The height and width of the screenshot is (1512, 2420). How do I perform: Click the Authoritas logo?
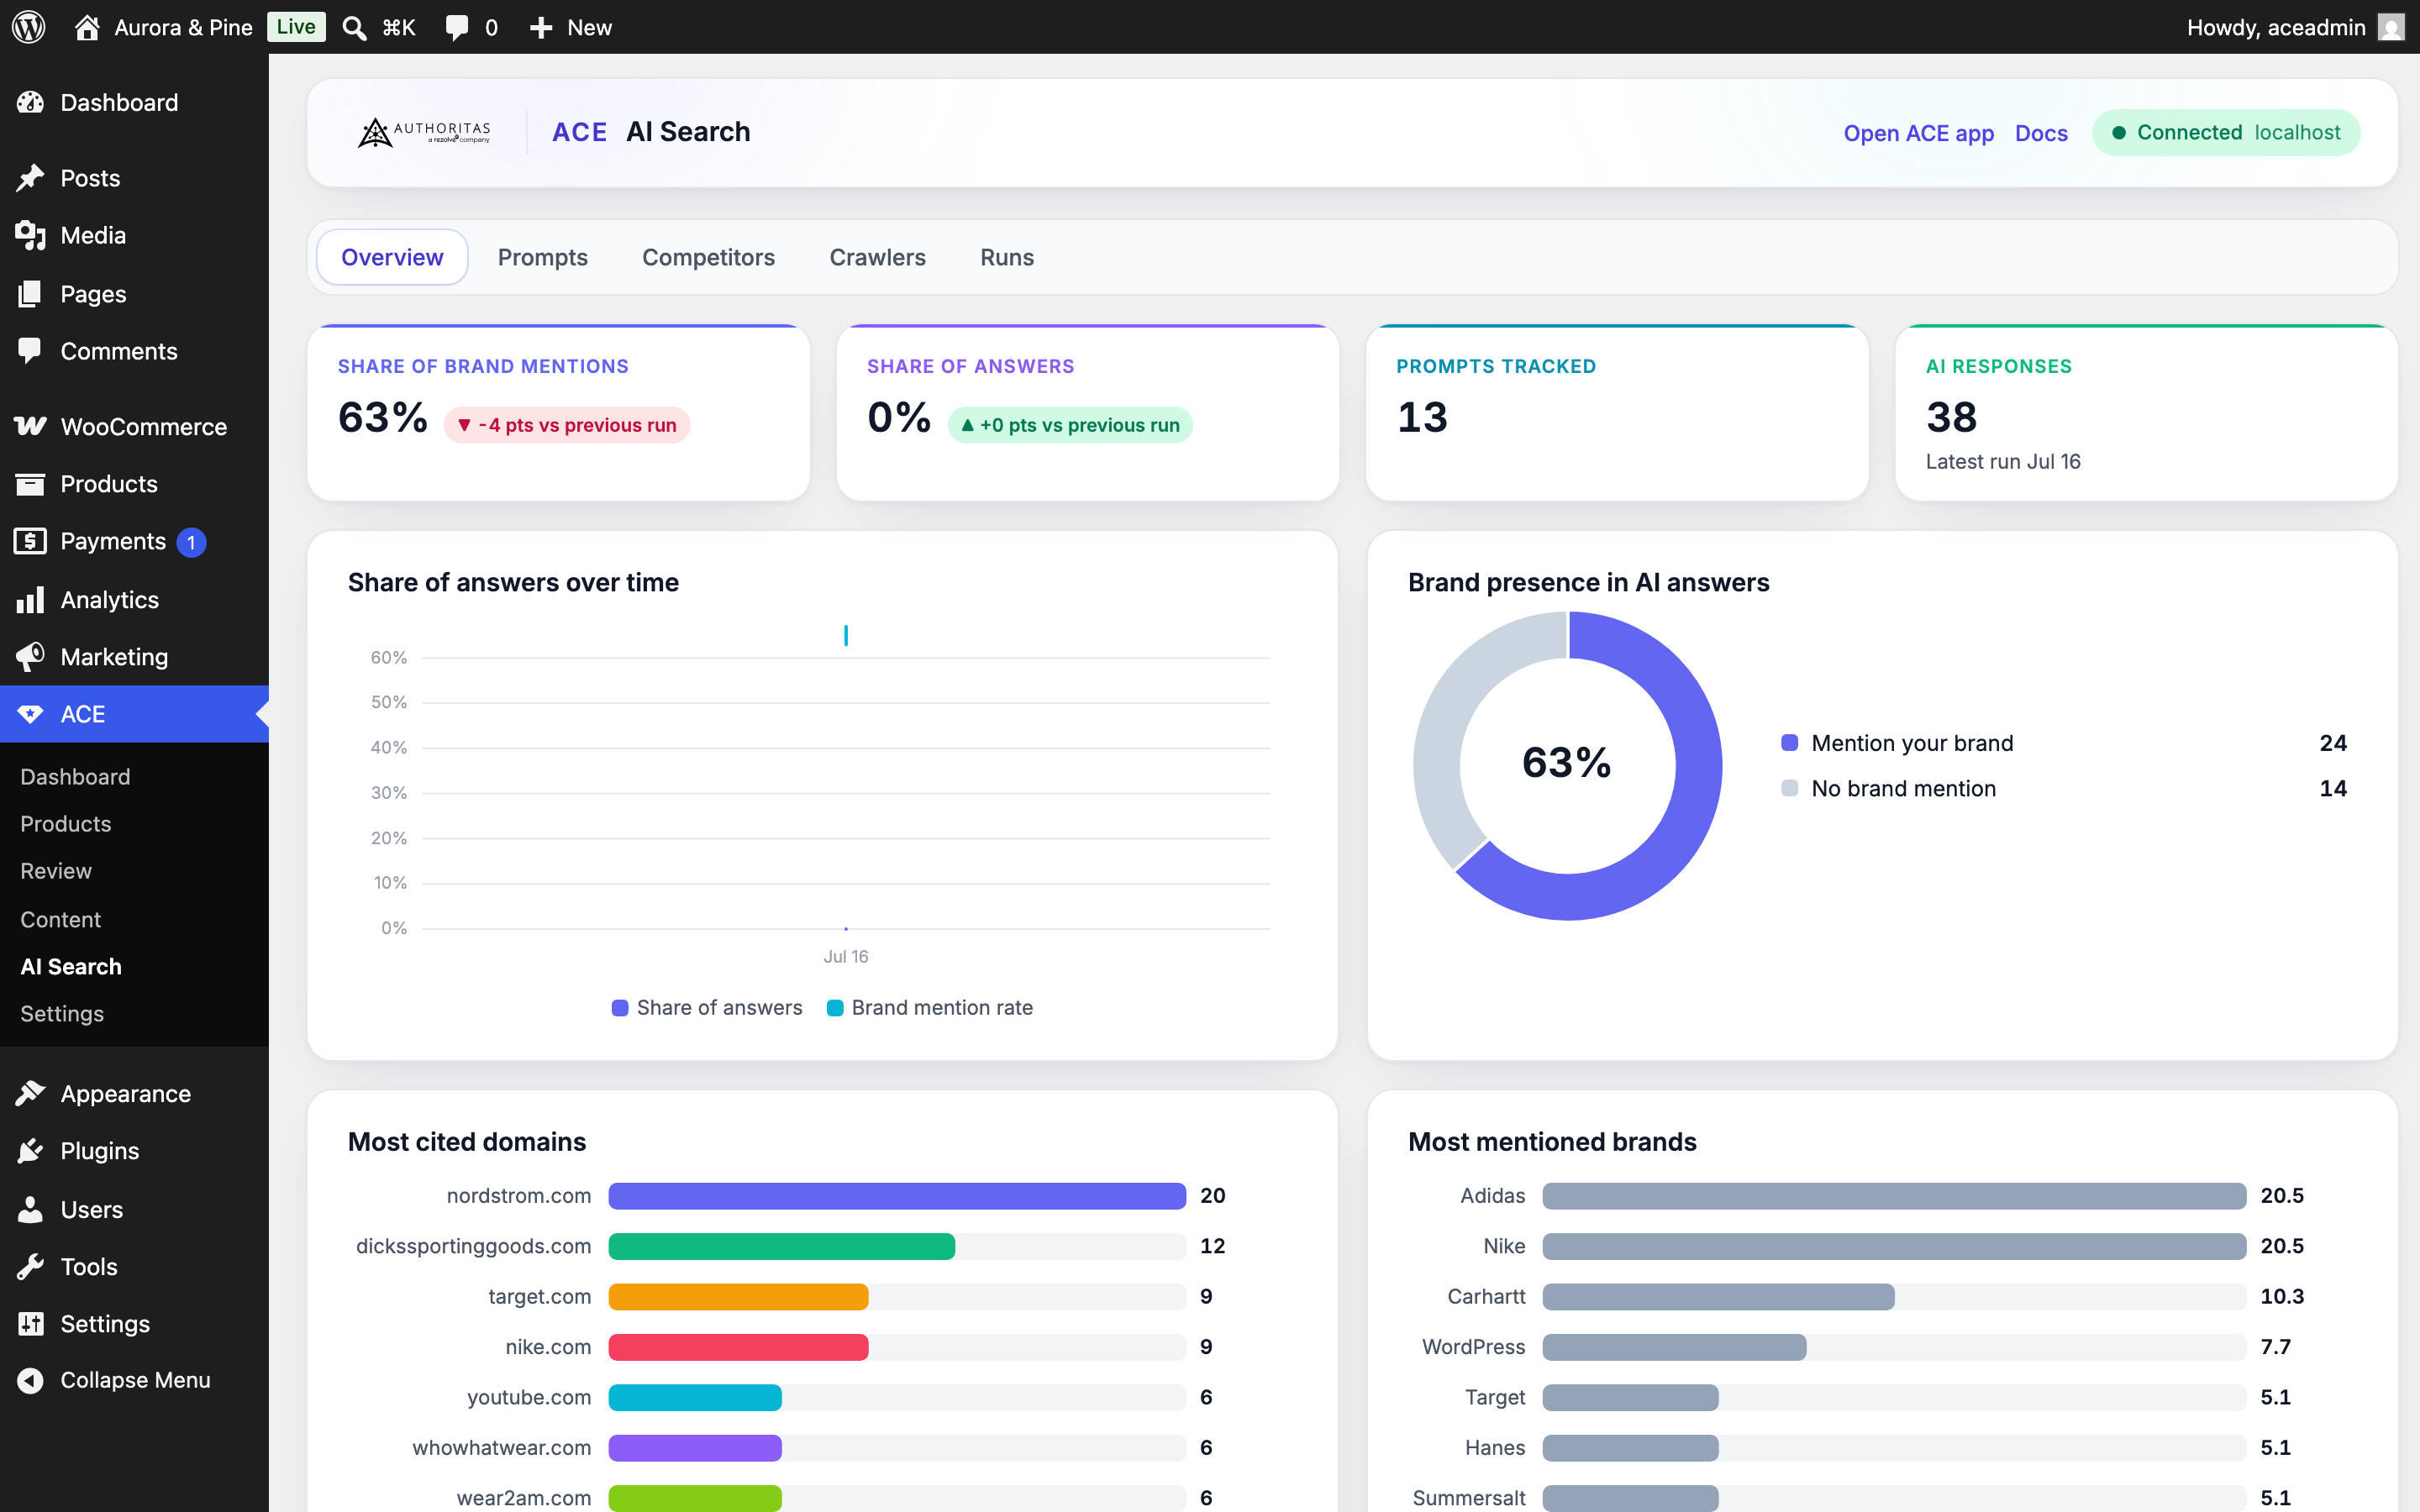click(x=424, y=132)
